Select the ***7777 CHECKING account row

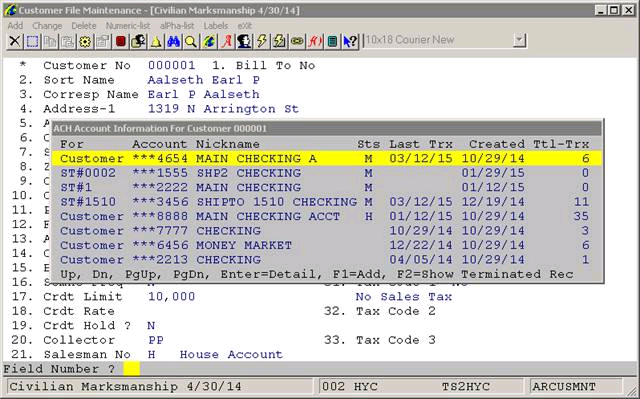click(x=327, y=231)
